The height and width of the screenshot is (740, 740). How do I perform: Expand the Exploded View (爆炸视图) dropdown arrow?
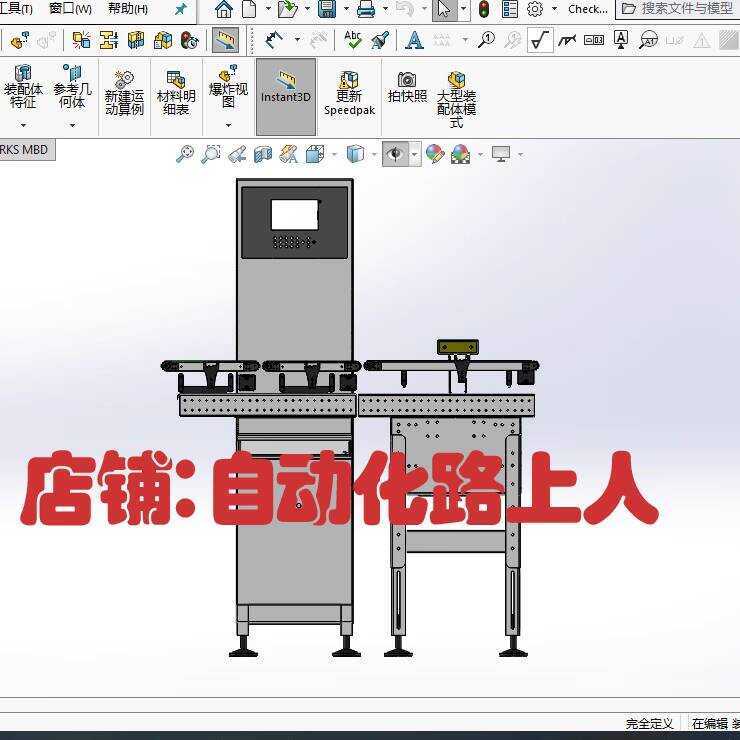[x=228, y=125]
